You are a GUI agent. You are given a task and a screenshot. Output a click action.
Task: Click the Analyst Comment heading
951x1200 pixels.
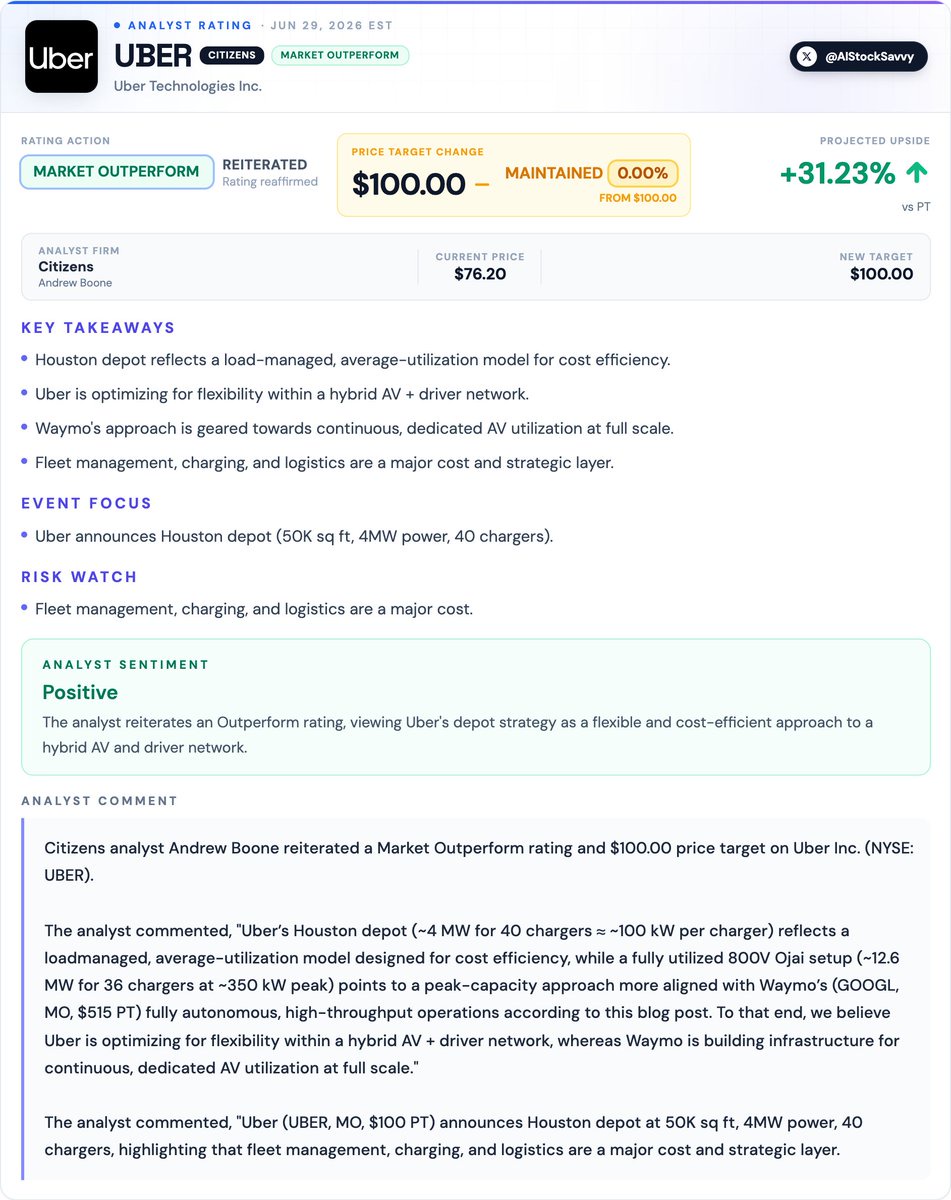[x=99, y=801]
